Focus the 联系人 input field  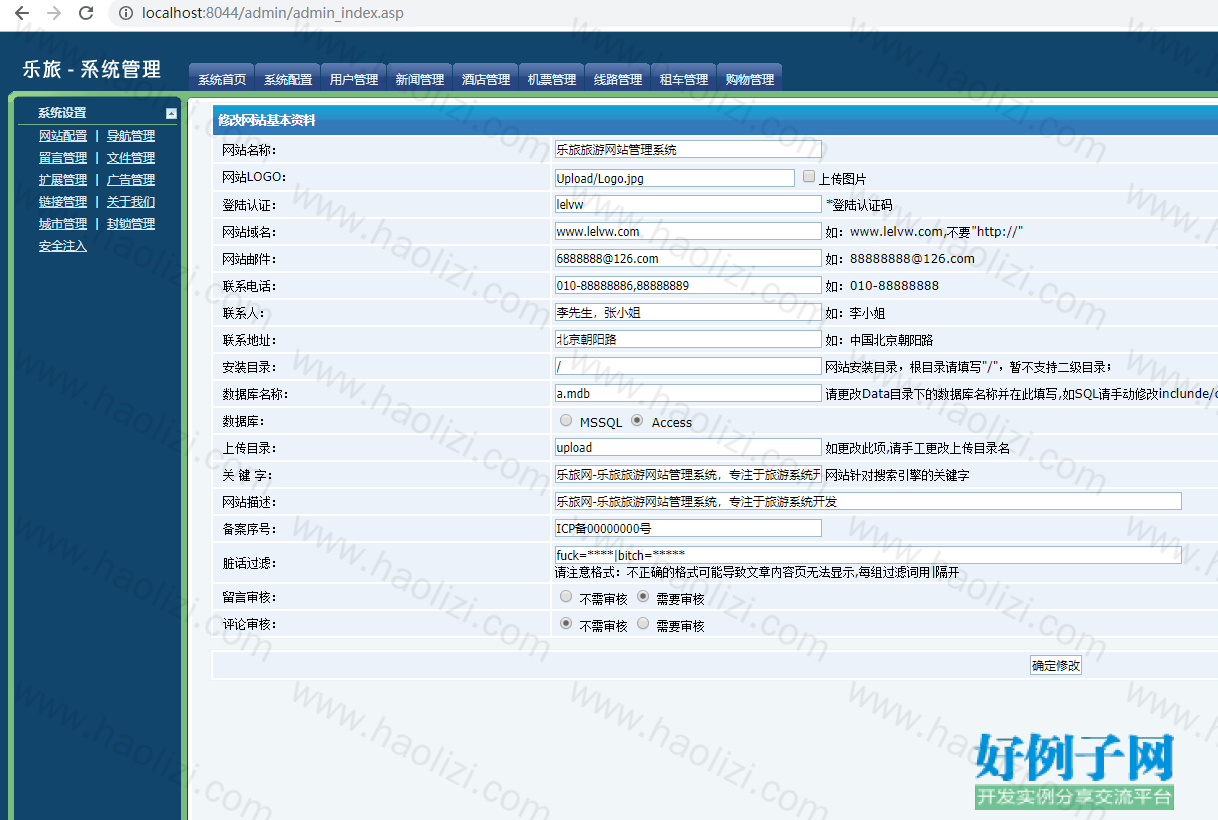pyautogui.click(x=688, y=312)
